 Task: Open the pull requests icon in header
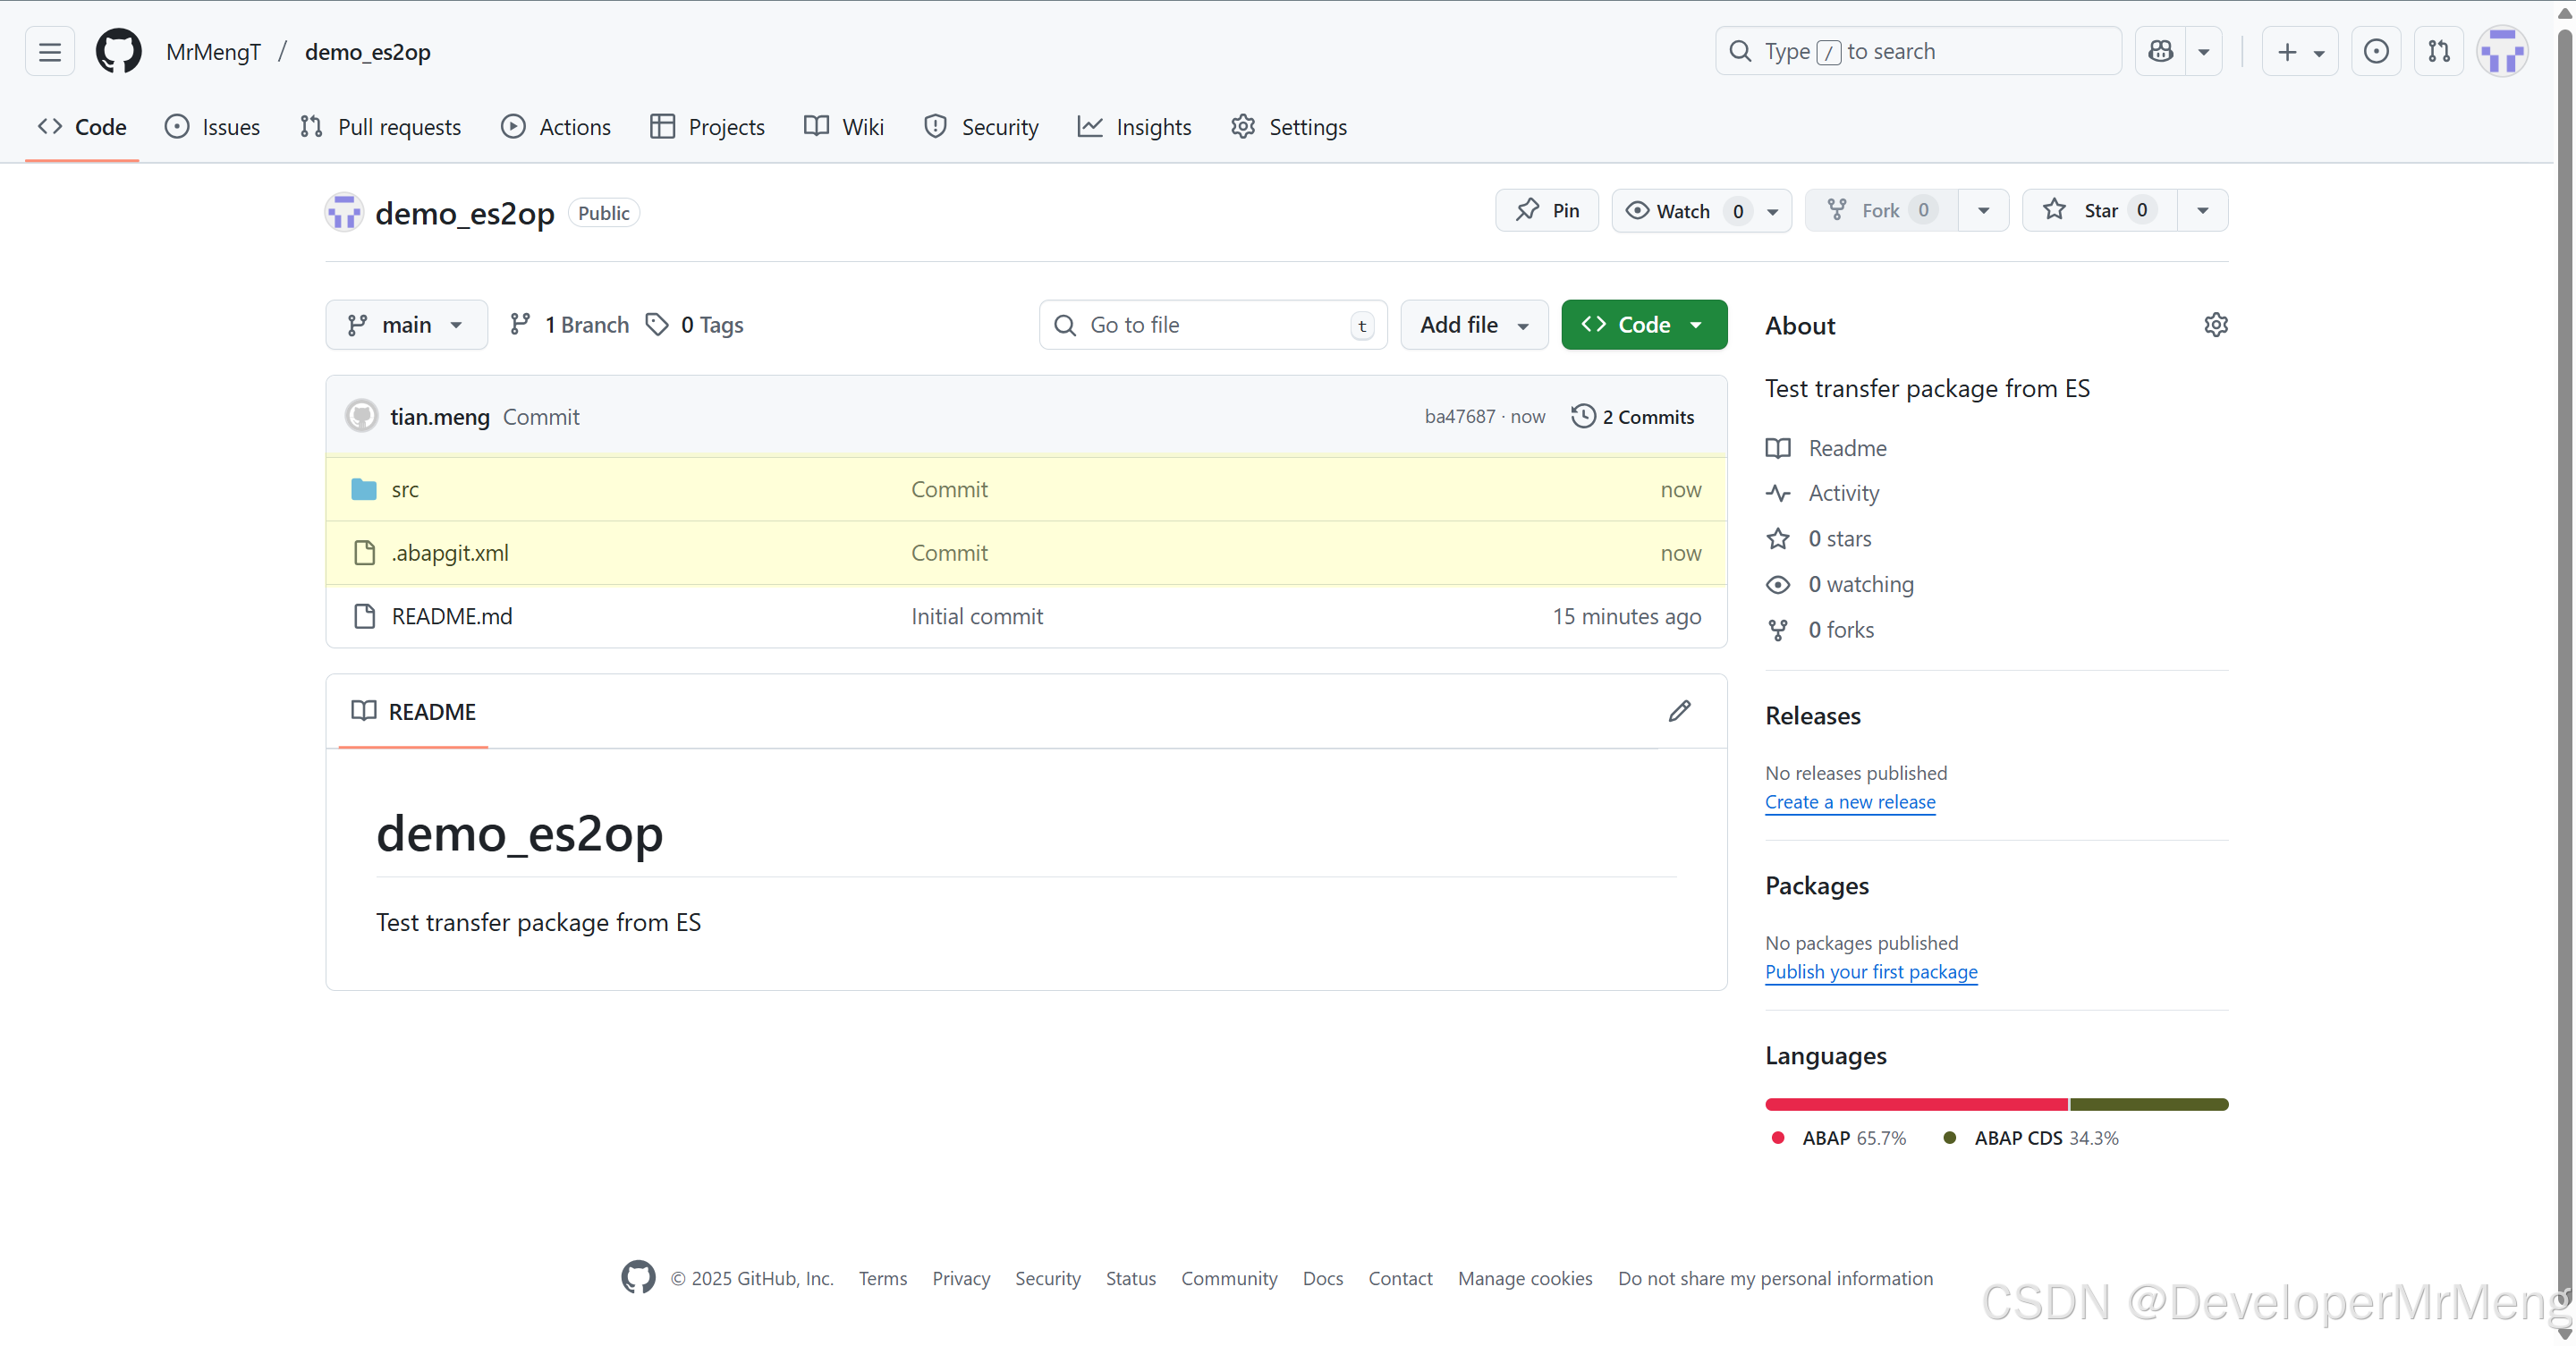point(2439,51)
